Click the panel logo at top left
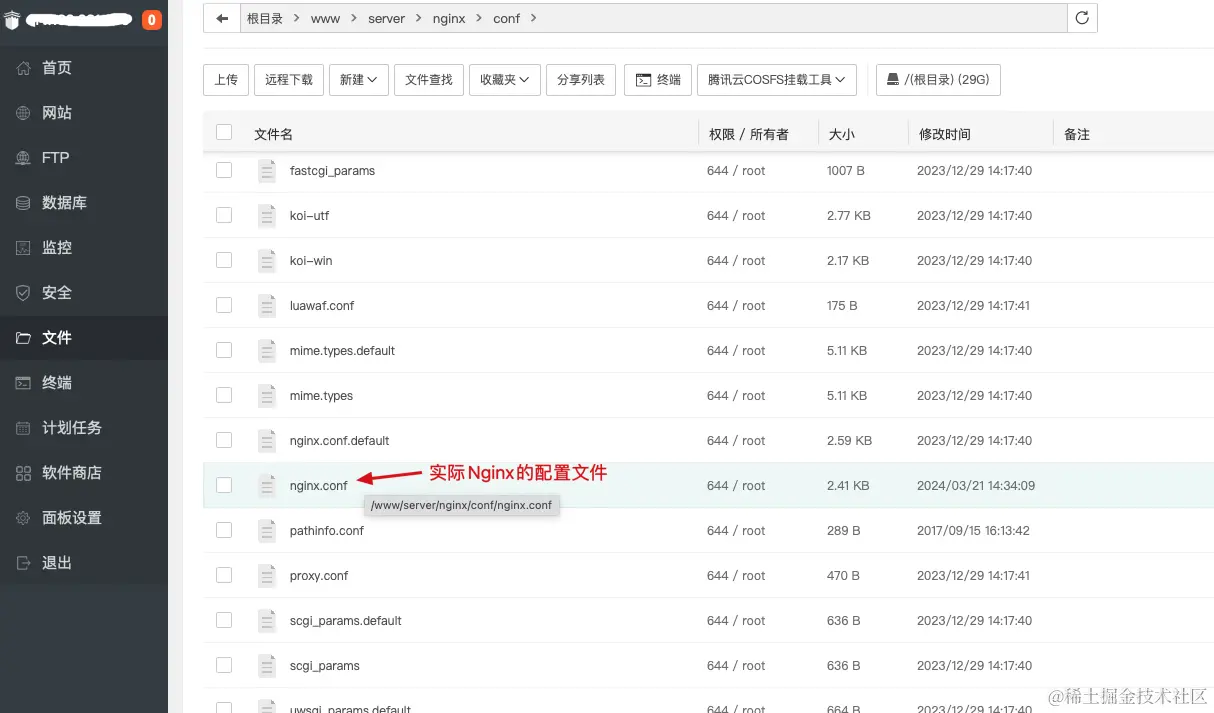 (x=12, y=20)
